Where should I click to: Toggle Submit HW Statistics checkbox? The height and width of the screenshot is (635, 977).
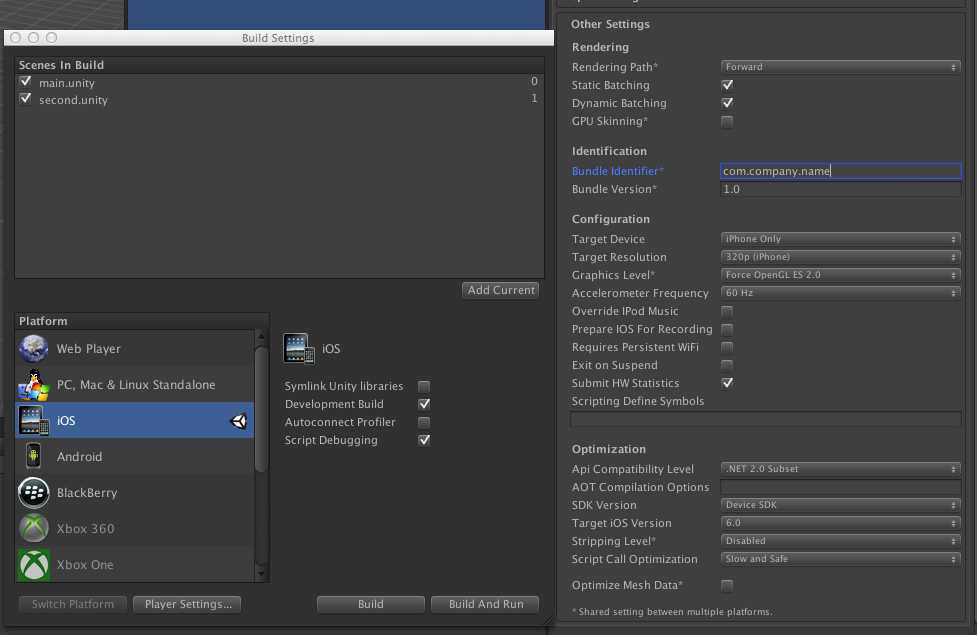coord(727,383)
